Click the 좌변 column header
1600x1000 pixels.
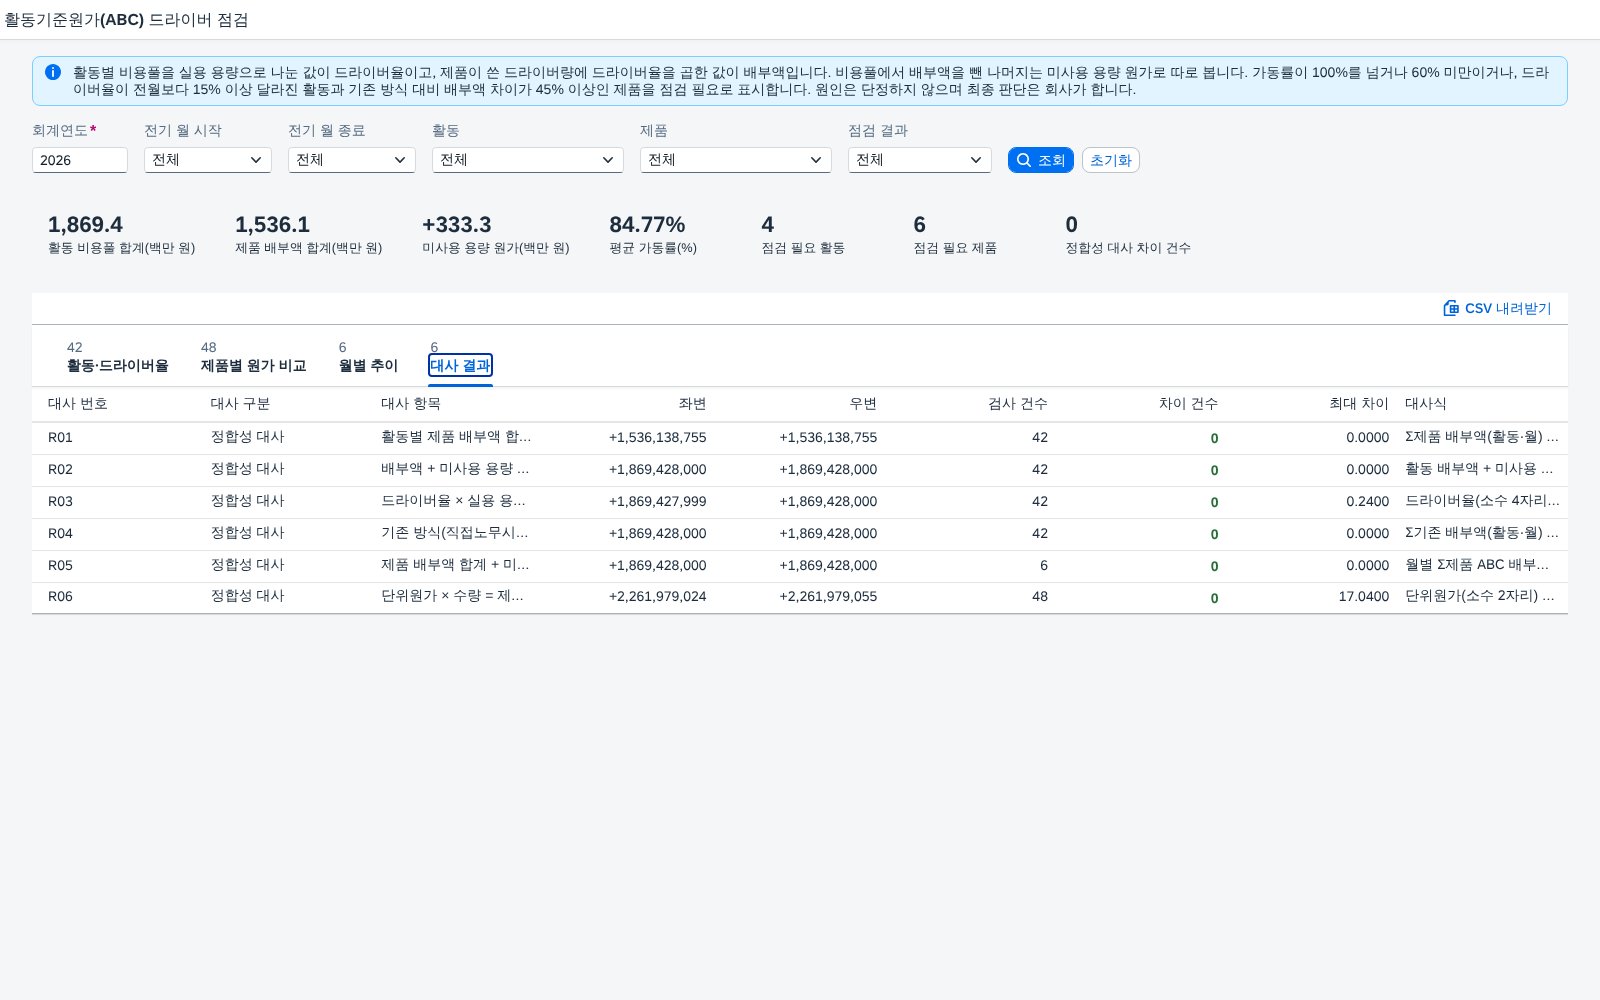pyautogui.click(x=692, y=404)
